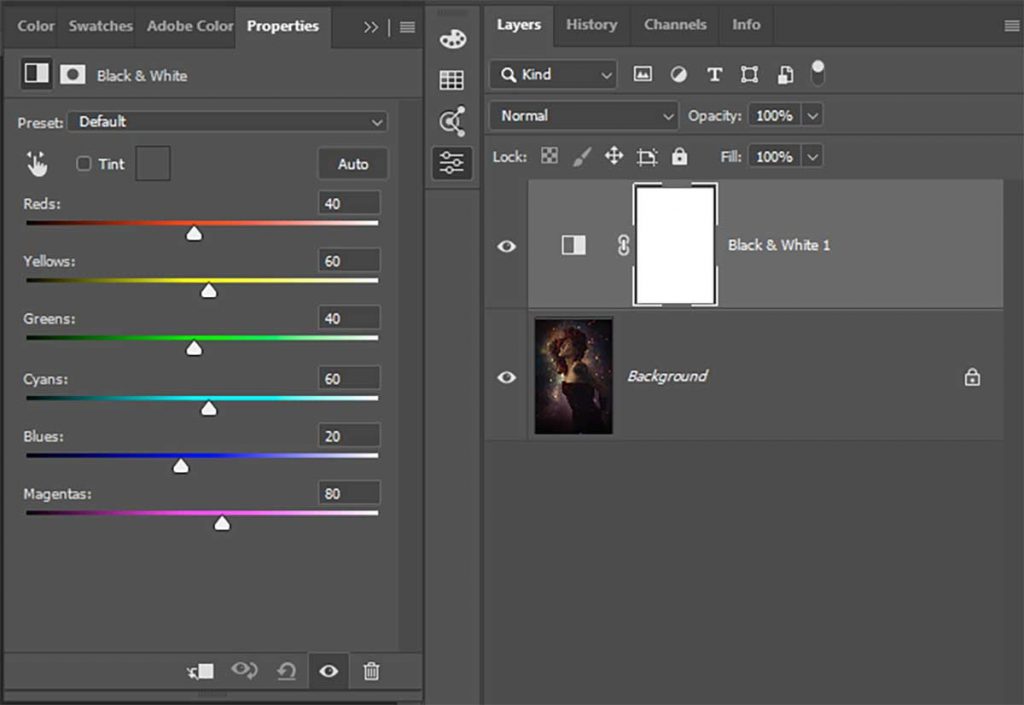The image size is (1024, 705).
Task: Reset the Black & White adjustment to defaults
Action: pyautogui.click(x=287, y=671)
